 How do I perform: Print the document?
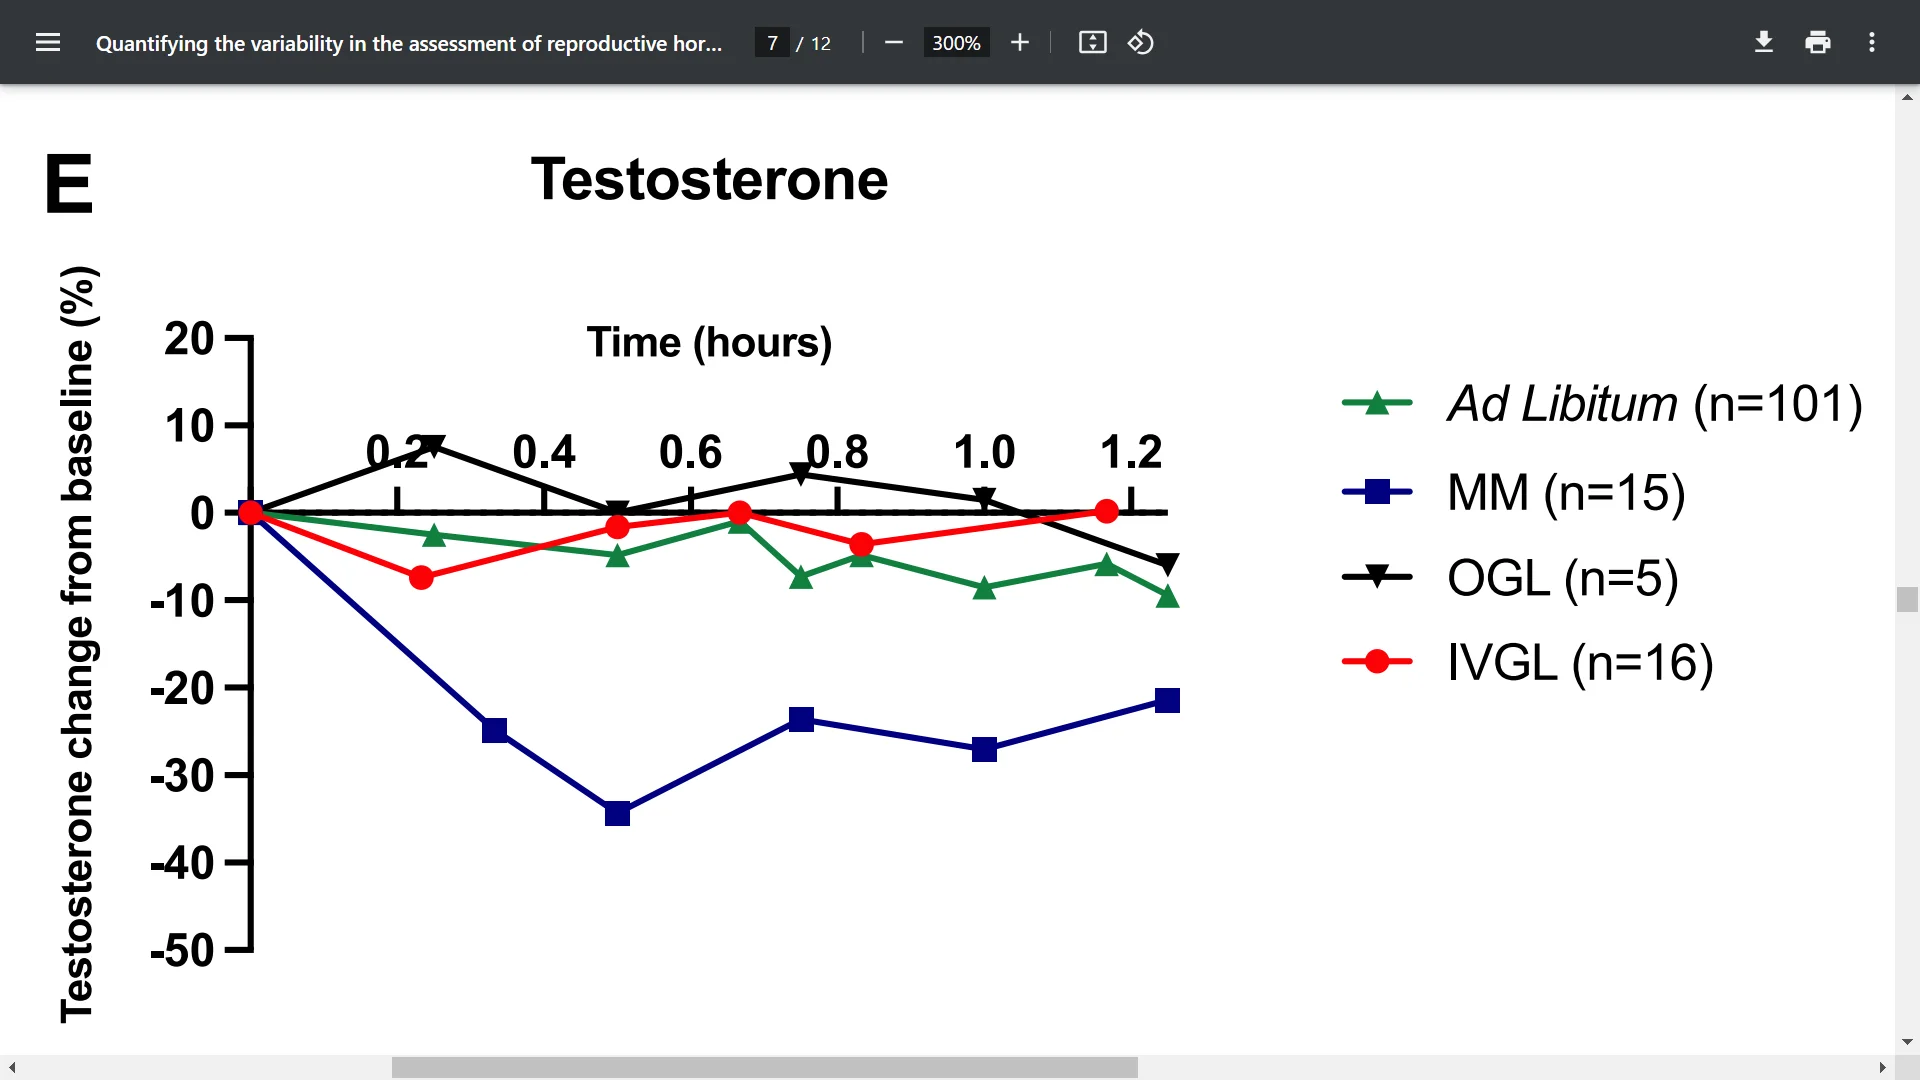pos(1817,42)
